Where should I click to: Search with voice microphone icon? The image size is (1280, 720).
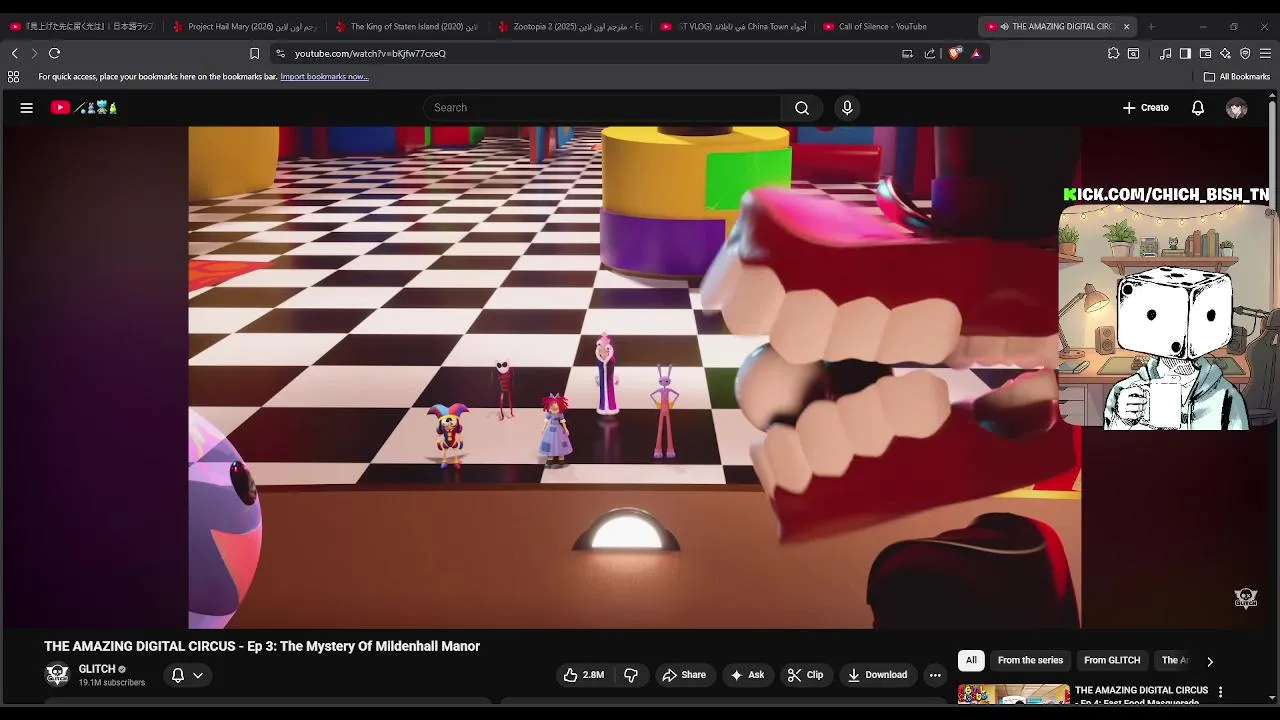(847, 108)
